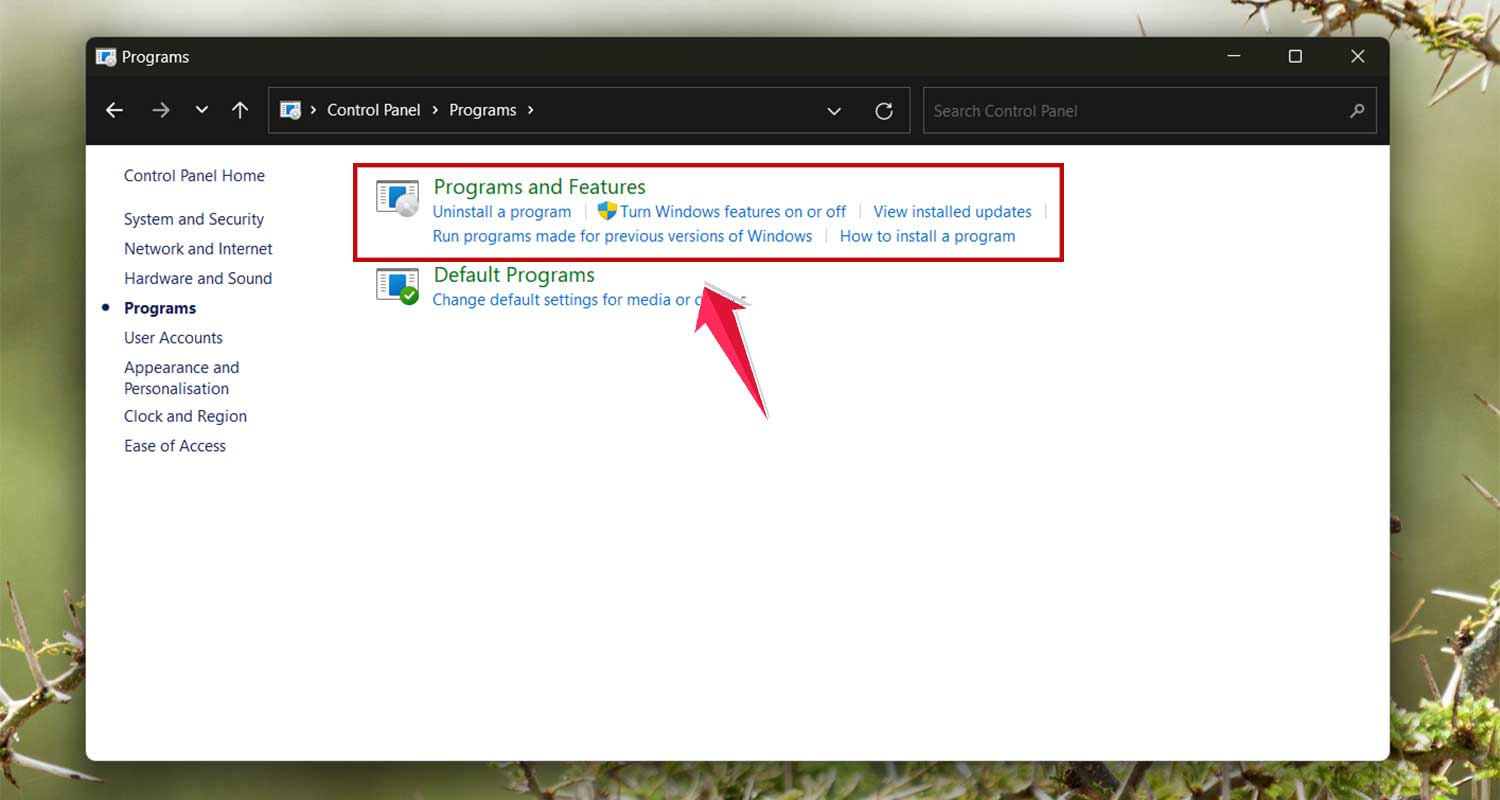Expand the address bar dropdown arrow
Viewport: 1500px width, 800px height.
834,110
